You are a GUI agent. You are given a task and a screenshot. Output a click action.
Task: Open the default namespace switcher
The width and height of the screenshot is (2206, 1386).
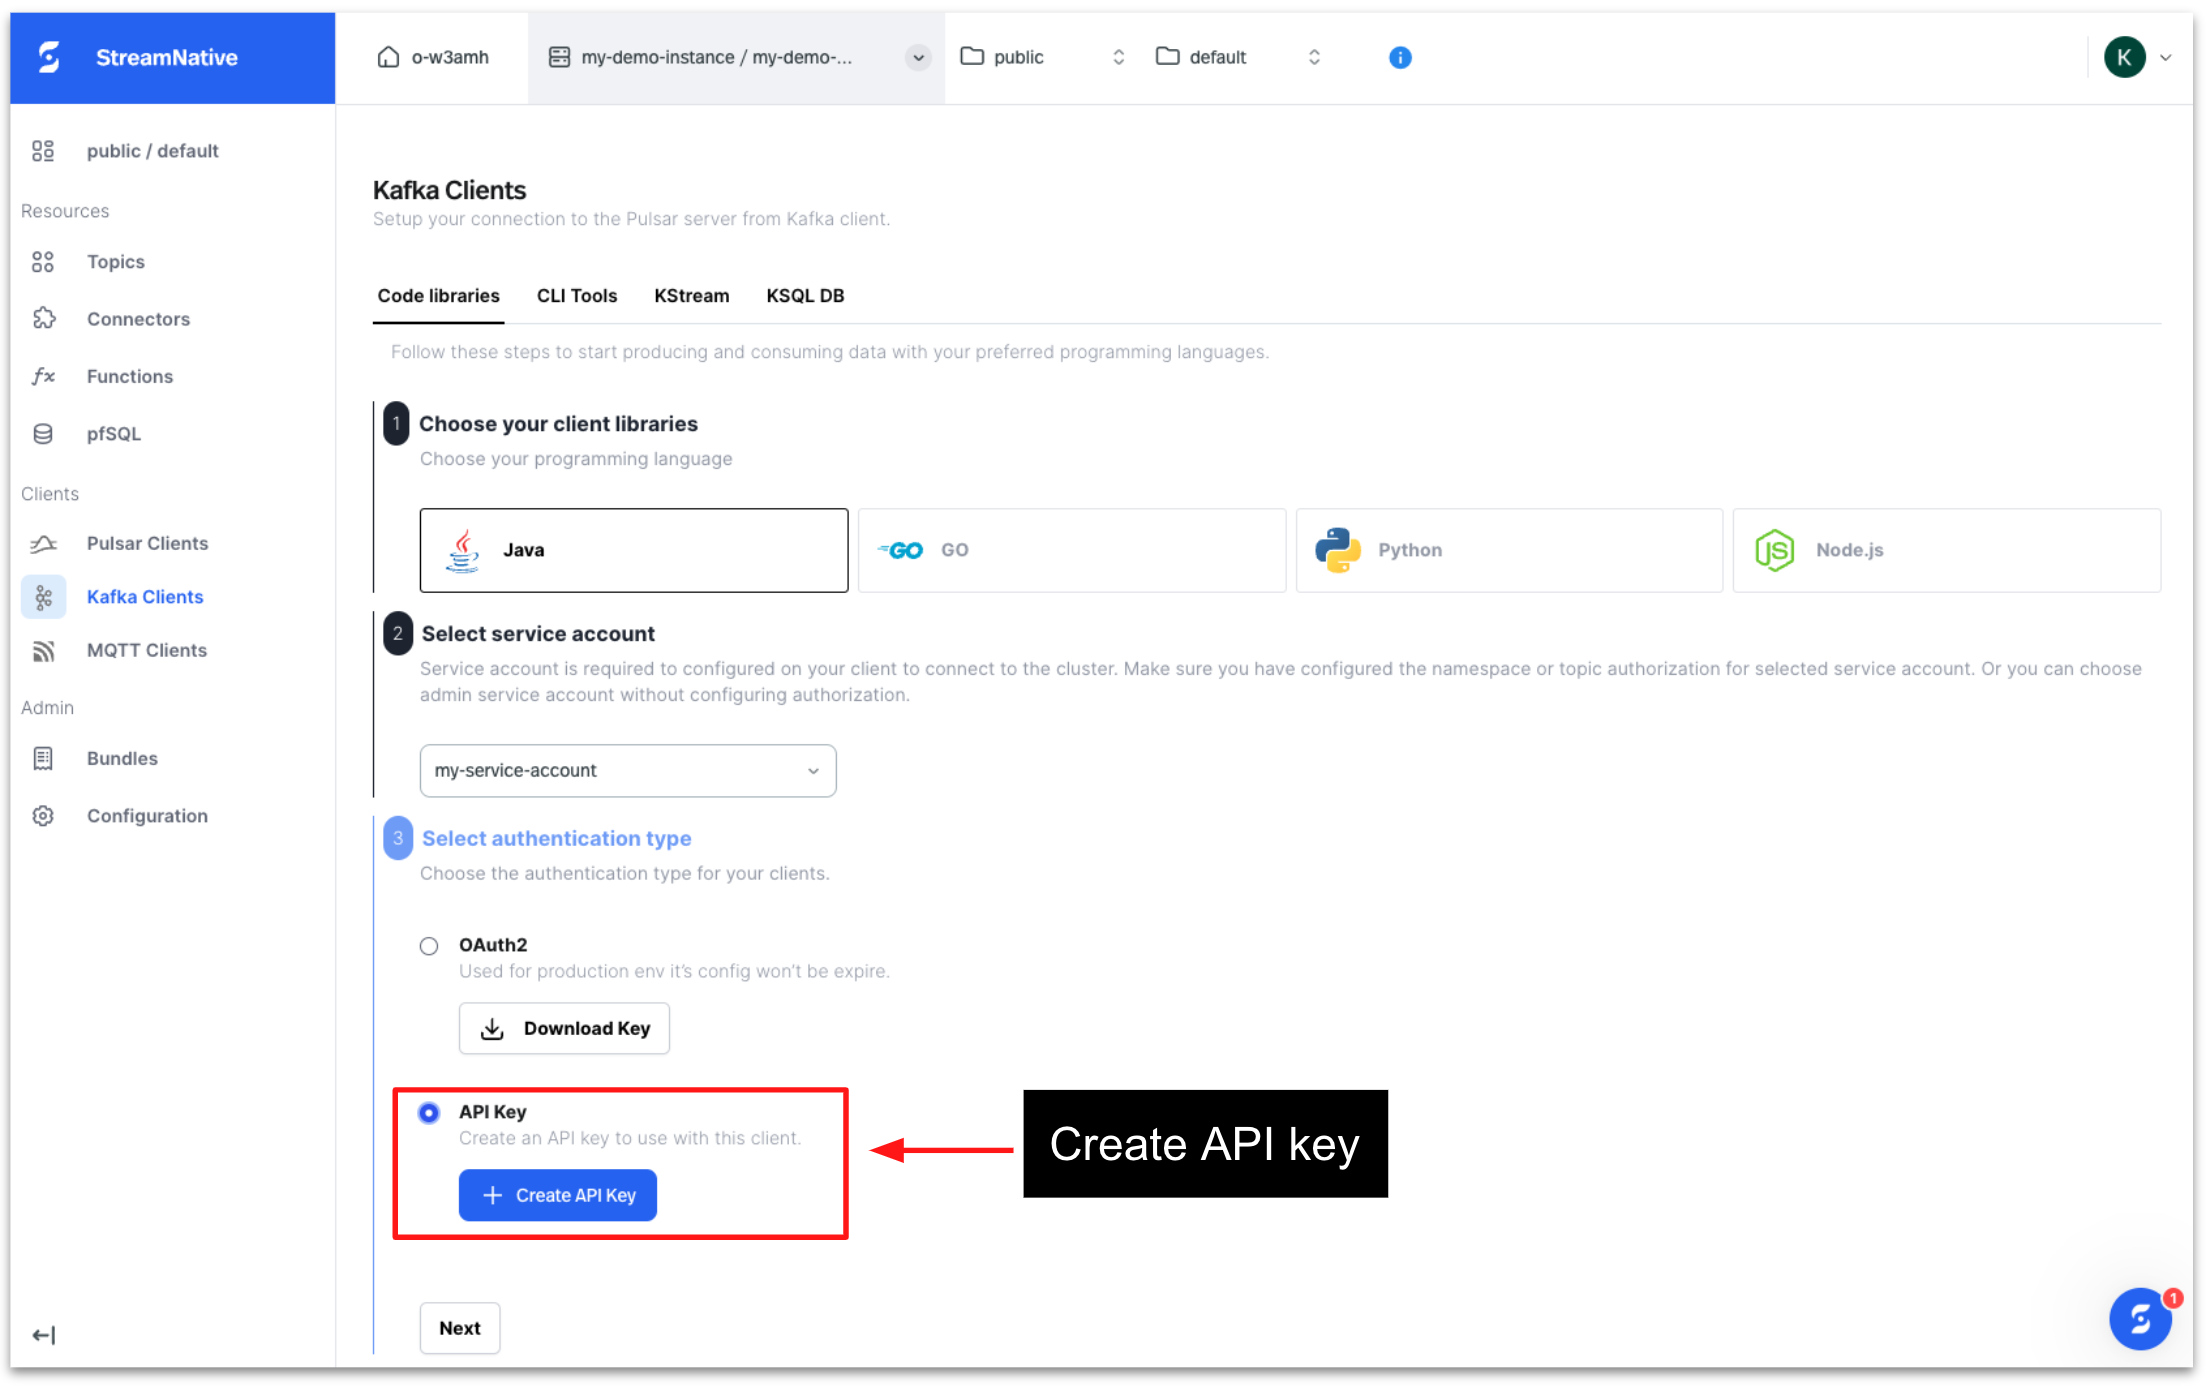click(x=1314, y=57)
